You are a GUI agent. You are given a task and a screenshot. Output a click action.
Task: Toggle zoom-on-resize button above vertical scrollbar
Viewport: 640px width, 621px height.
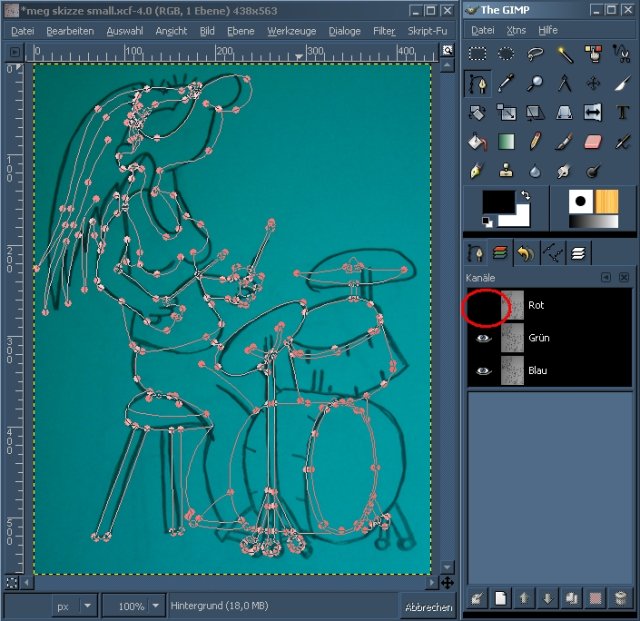(x=447, y=50)
